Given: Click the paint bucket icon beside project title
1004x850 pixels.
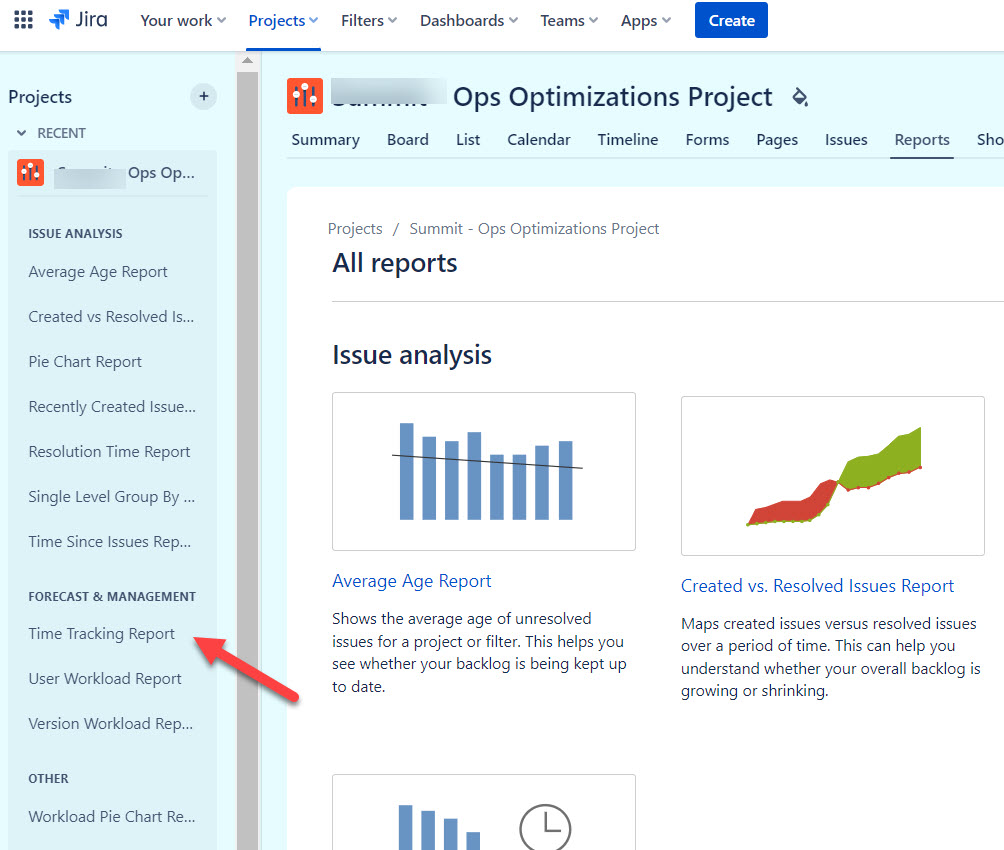Looking at the screenshot, I should tap(800, 97).
